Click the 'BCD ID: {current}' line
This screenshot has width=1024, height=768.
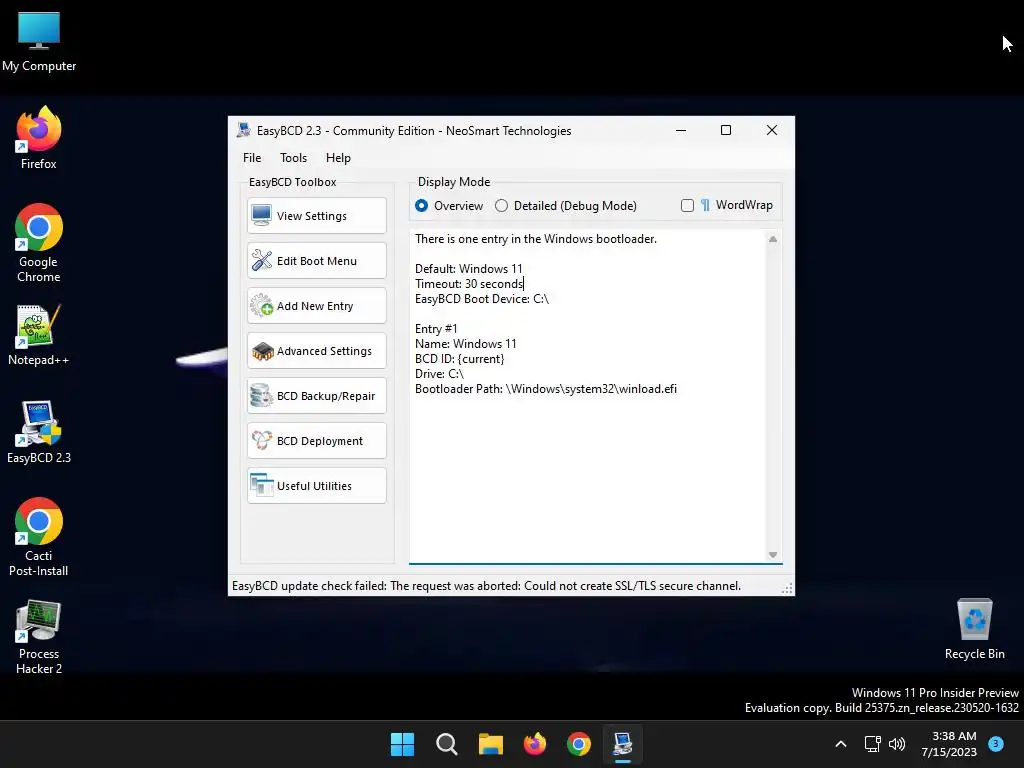[x=460, y=359]
